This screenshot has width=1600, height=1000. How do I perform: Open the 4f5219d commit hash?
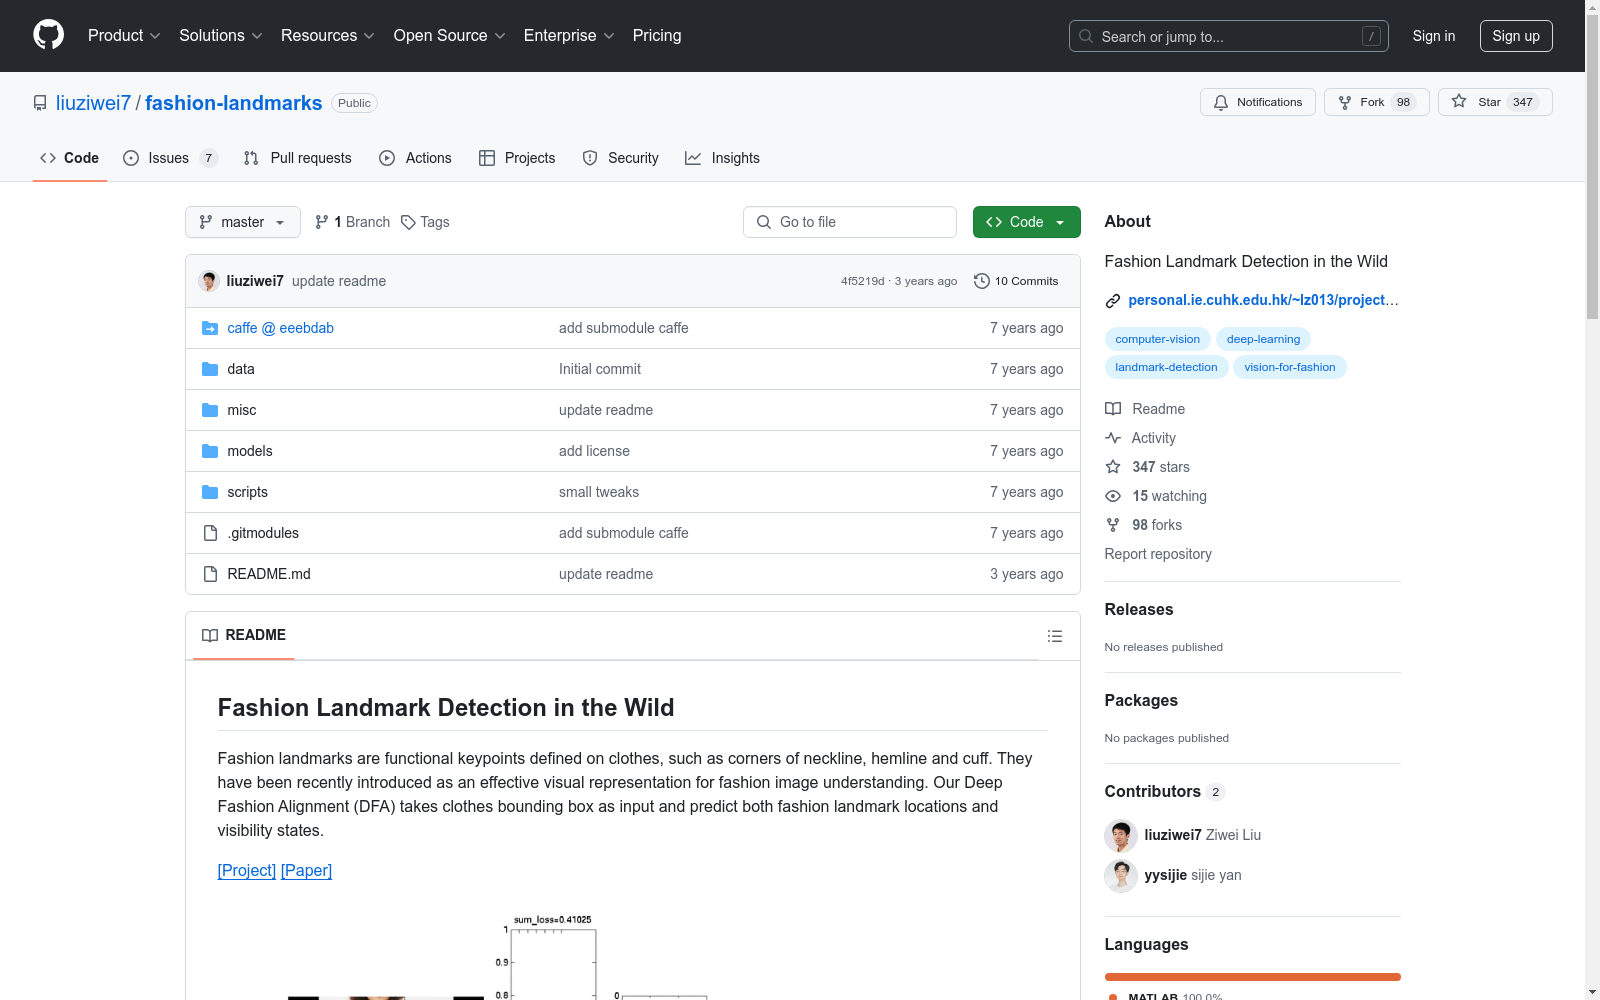[x=862, y=281]
